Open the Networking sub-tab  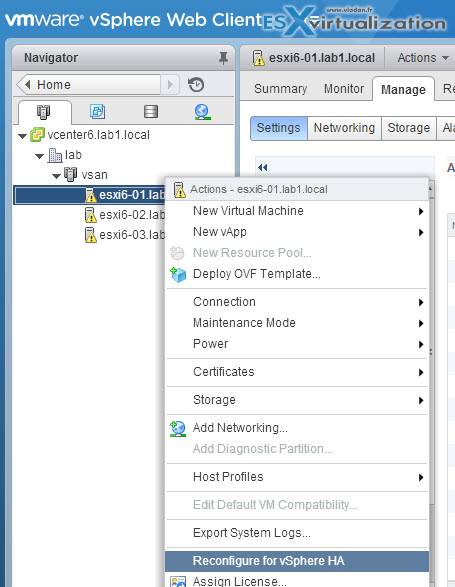[344, 128]
